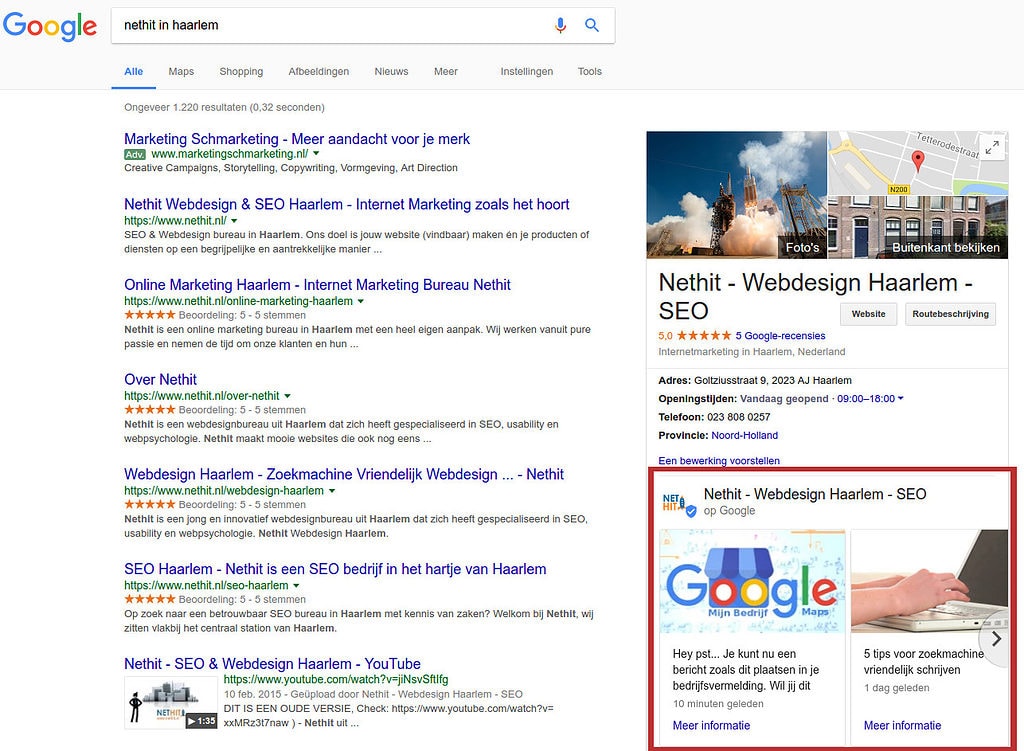
Task: Open Webdesign Haarlem Zoekmachine Vriendelijk result
Action: tap(344, 474)
